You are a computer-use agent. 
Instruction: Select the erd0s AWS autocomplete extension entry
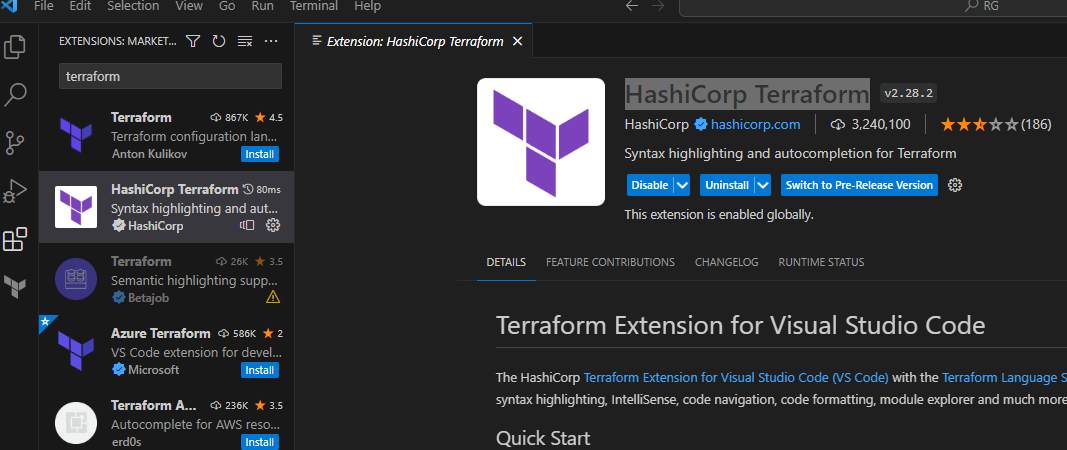click(167, 419)
